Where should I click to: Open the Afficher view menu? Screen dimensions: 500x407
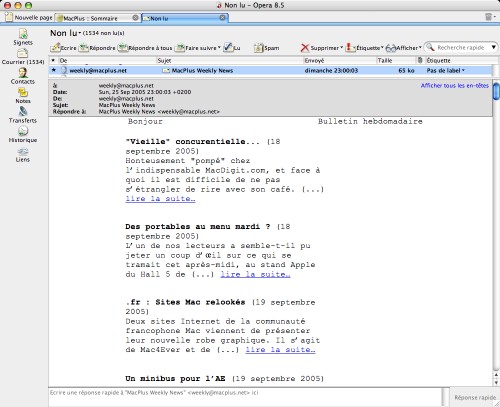(404, 48)
